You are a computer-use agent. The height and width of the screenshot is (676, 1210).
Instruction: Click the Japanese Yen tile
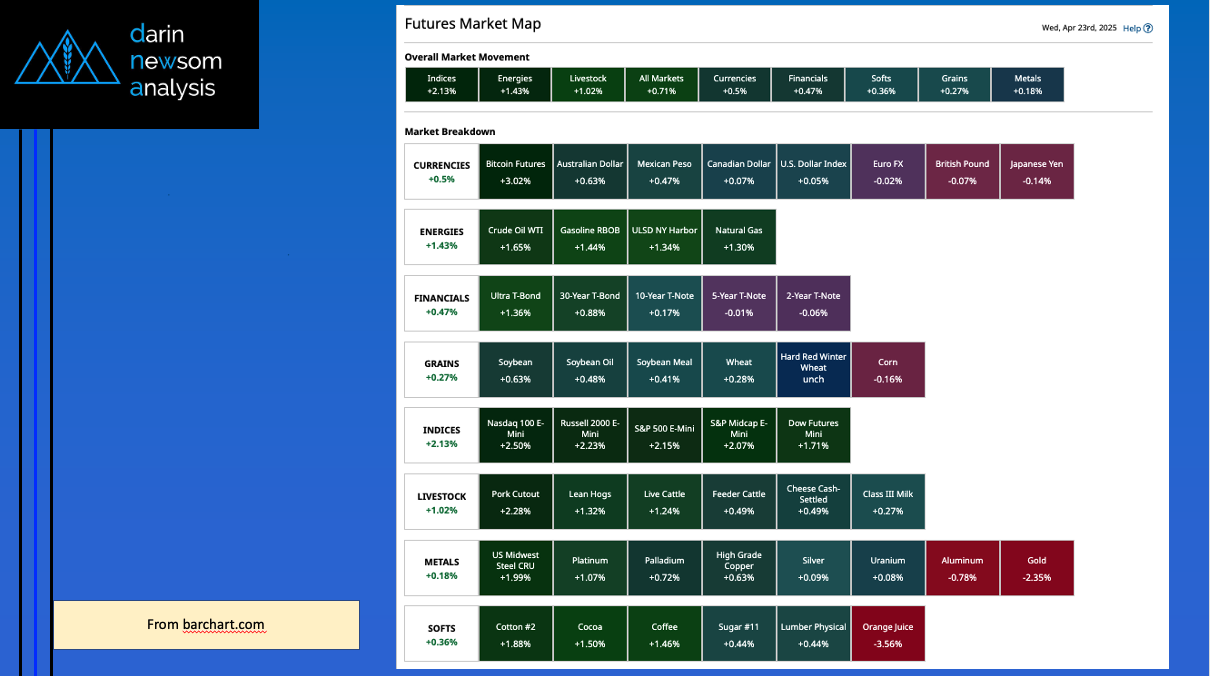pyautogui.click(x=1036, y=172)
